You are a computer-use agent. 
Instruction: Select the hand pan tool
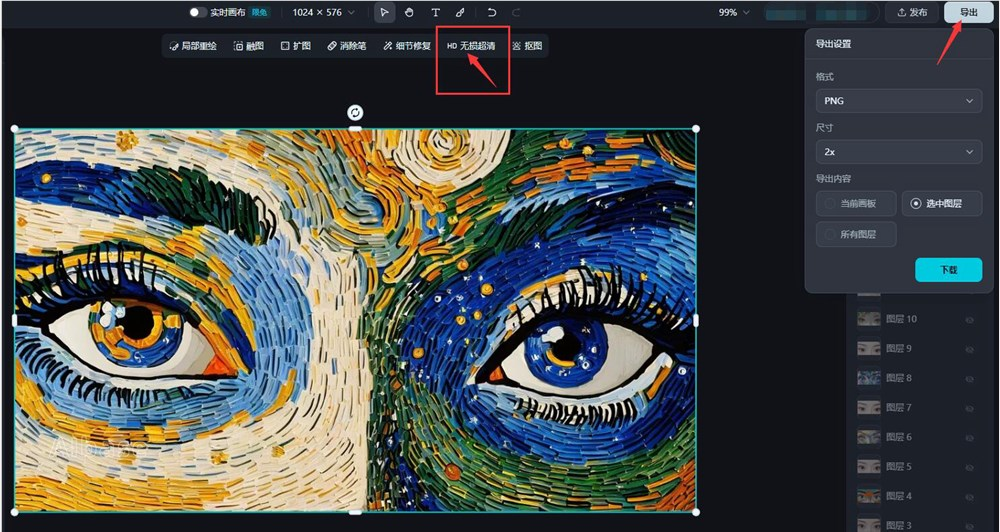click(410, 13)
